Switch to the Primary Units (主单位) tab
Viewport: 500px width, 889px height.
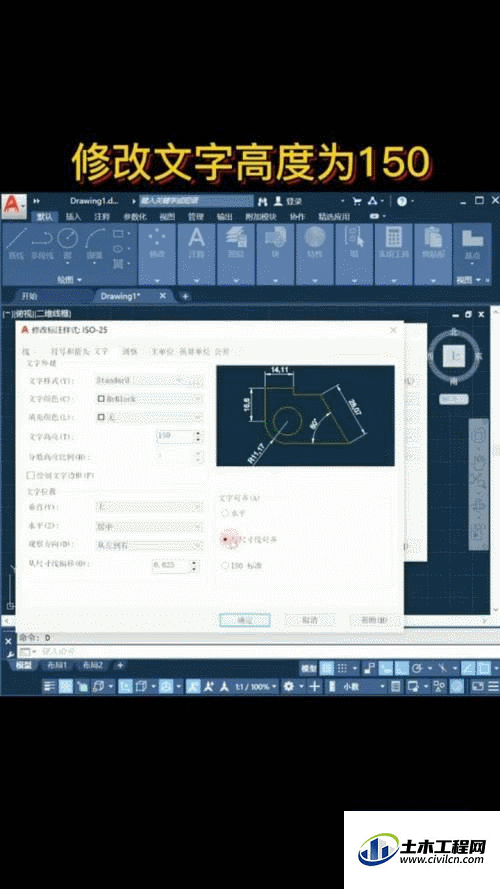tap(162, 352)
